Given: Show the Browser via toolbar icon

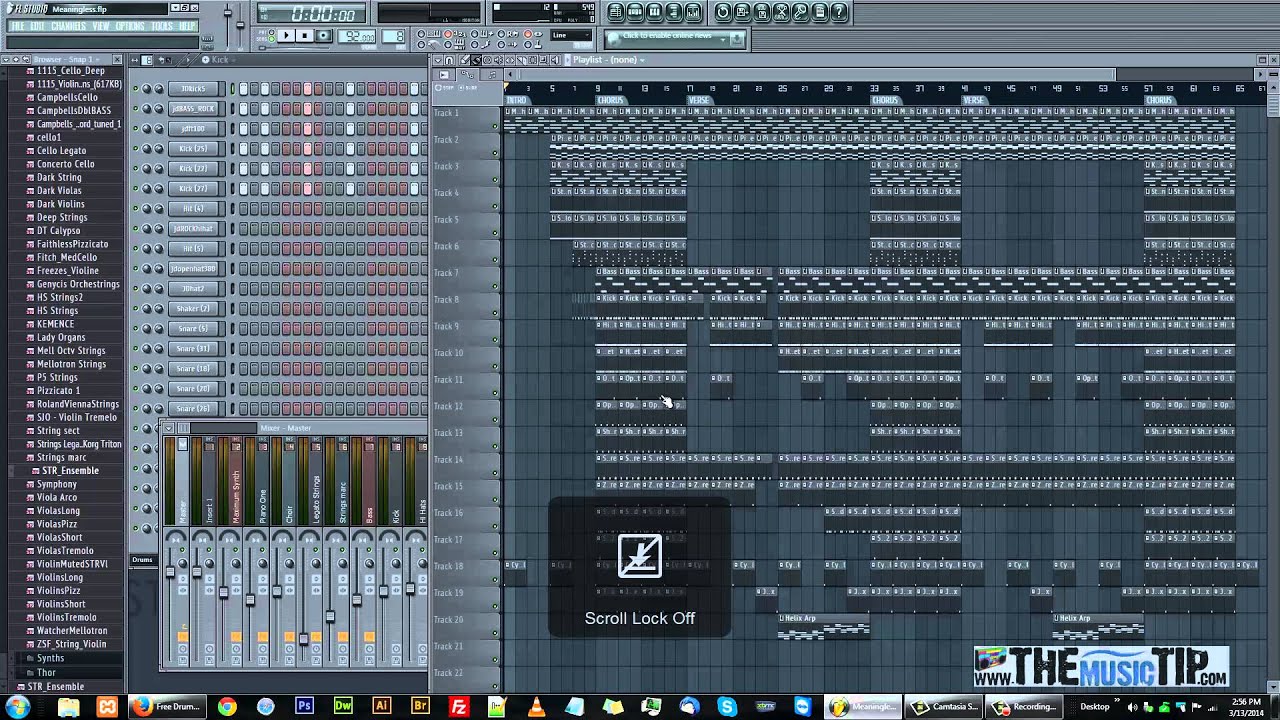Looking at the screenshot, I should [x=674, y=12].
